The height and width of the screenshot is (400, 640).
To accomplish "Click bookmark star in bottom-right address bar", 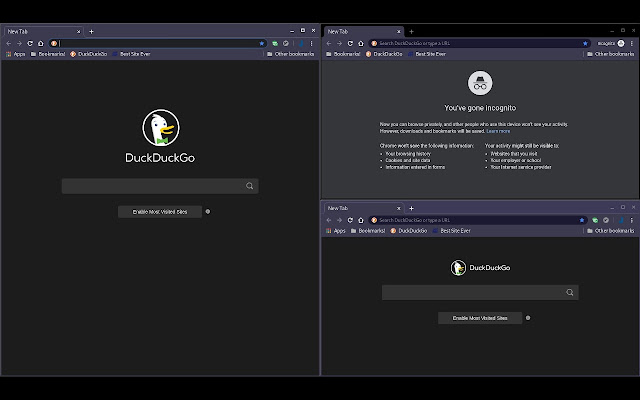I will coord(582,220).
